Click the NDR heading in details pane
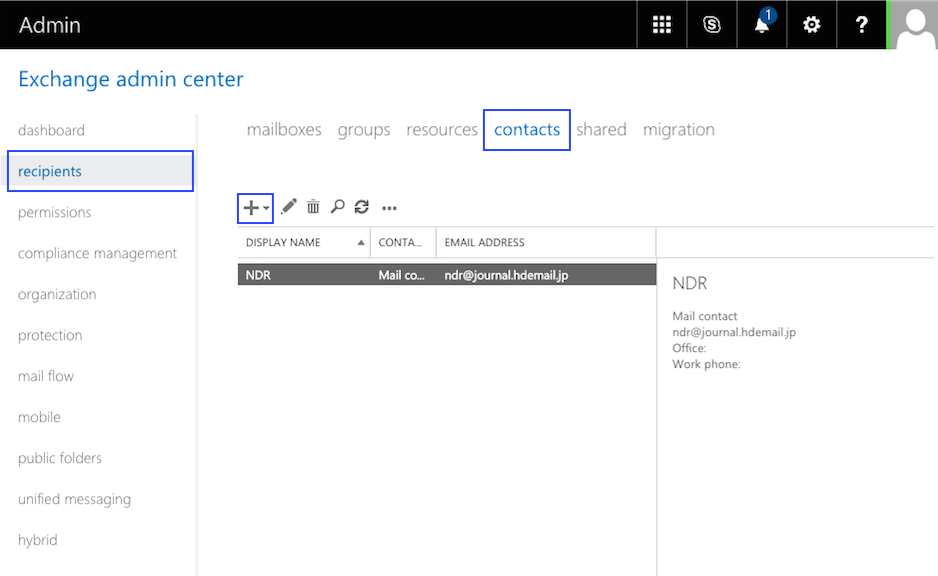This screenshot has height=576, width=938. click(690, 283)
